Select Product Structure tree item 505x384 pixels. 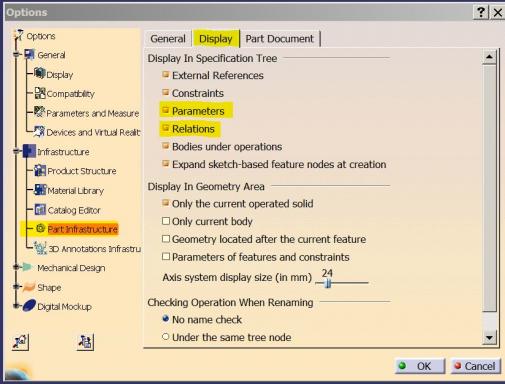(x=82, y=171)
